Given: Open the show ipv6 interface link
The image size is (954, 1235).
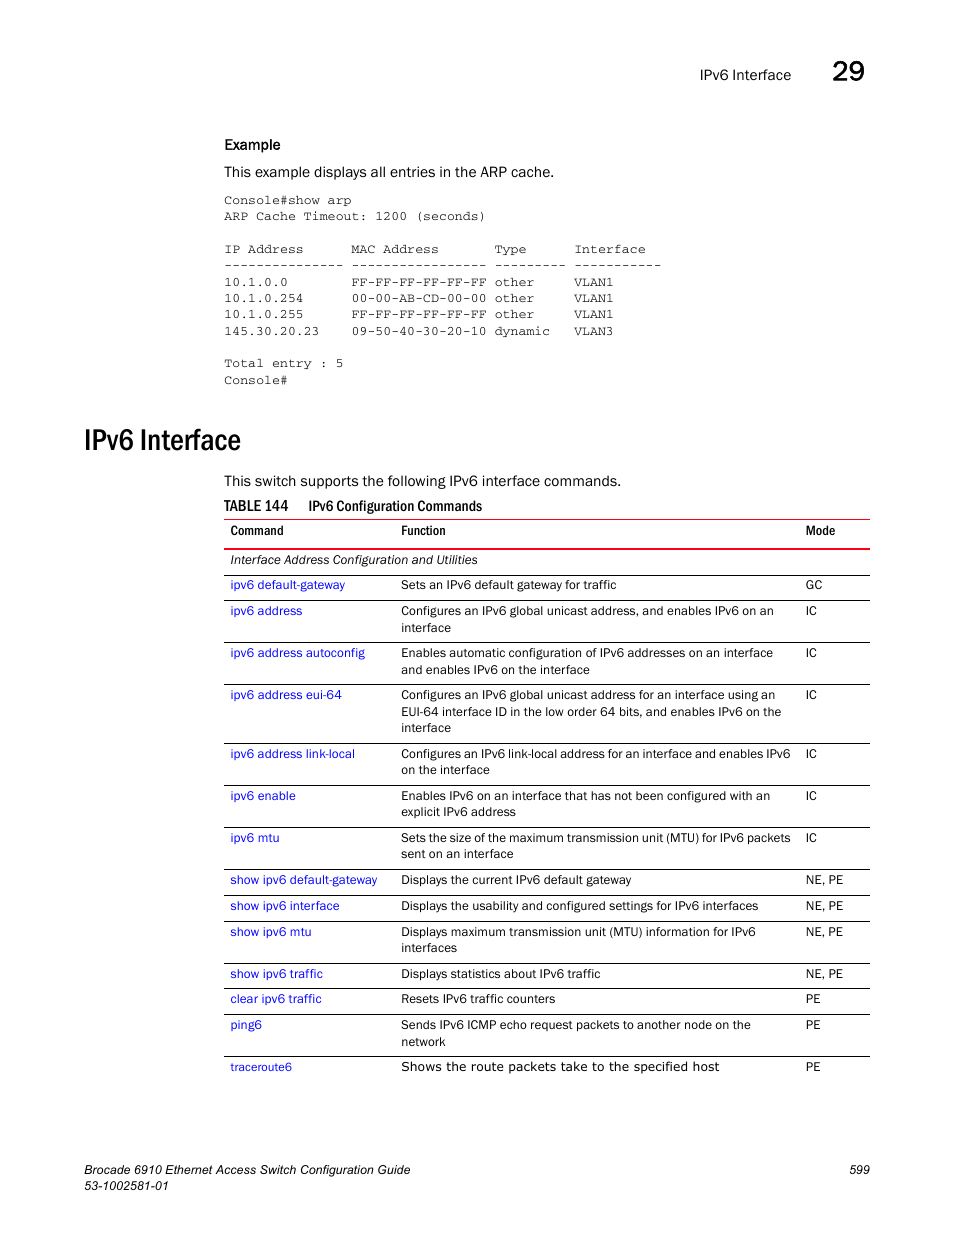Looking at the screenshot, I should point(284,906).
